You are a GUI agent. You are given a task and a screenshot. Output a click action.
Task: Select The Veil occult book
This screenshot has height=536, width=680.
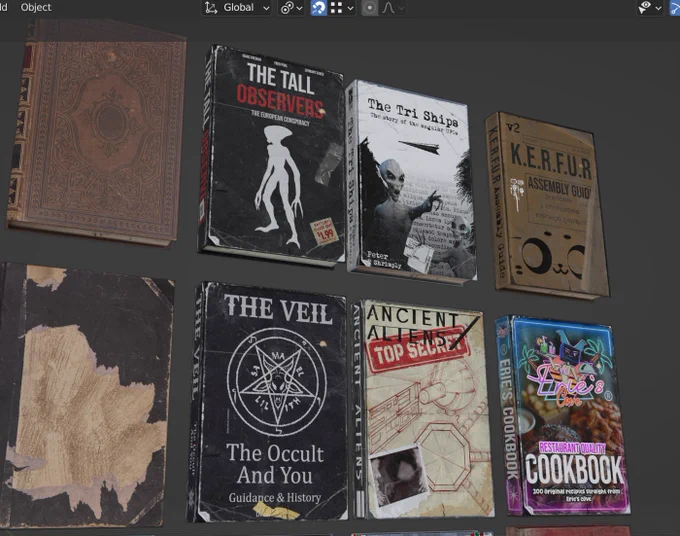coord(268,402)
